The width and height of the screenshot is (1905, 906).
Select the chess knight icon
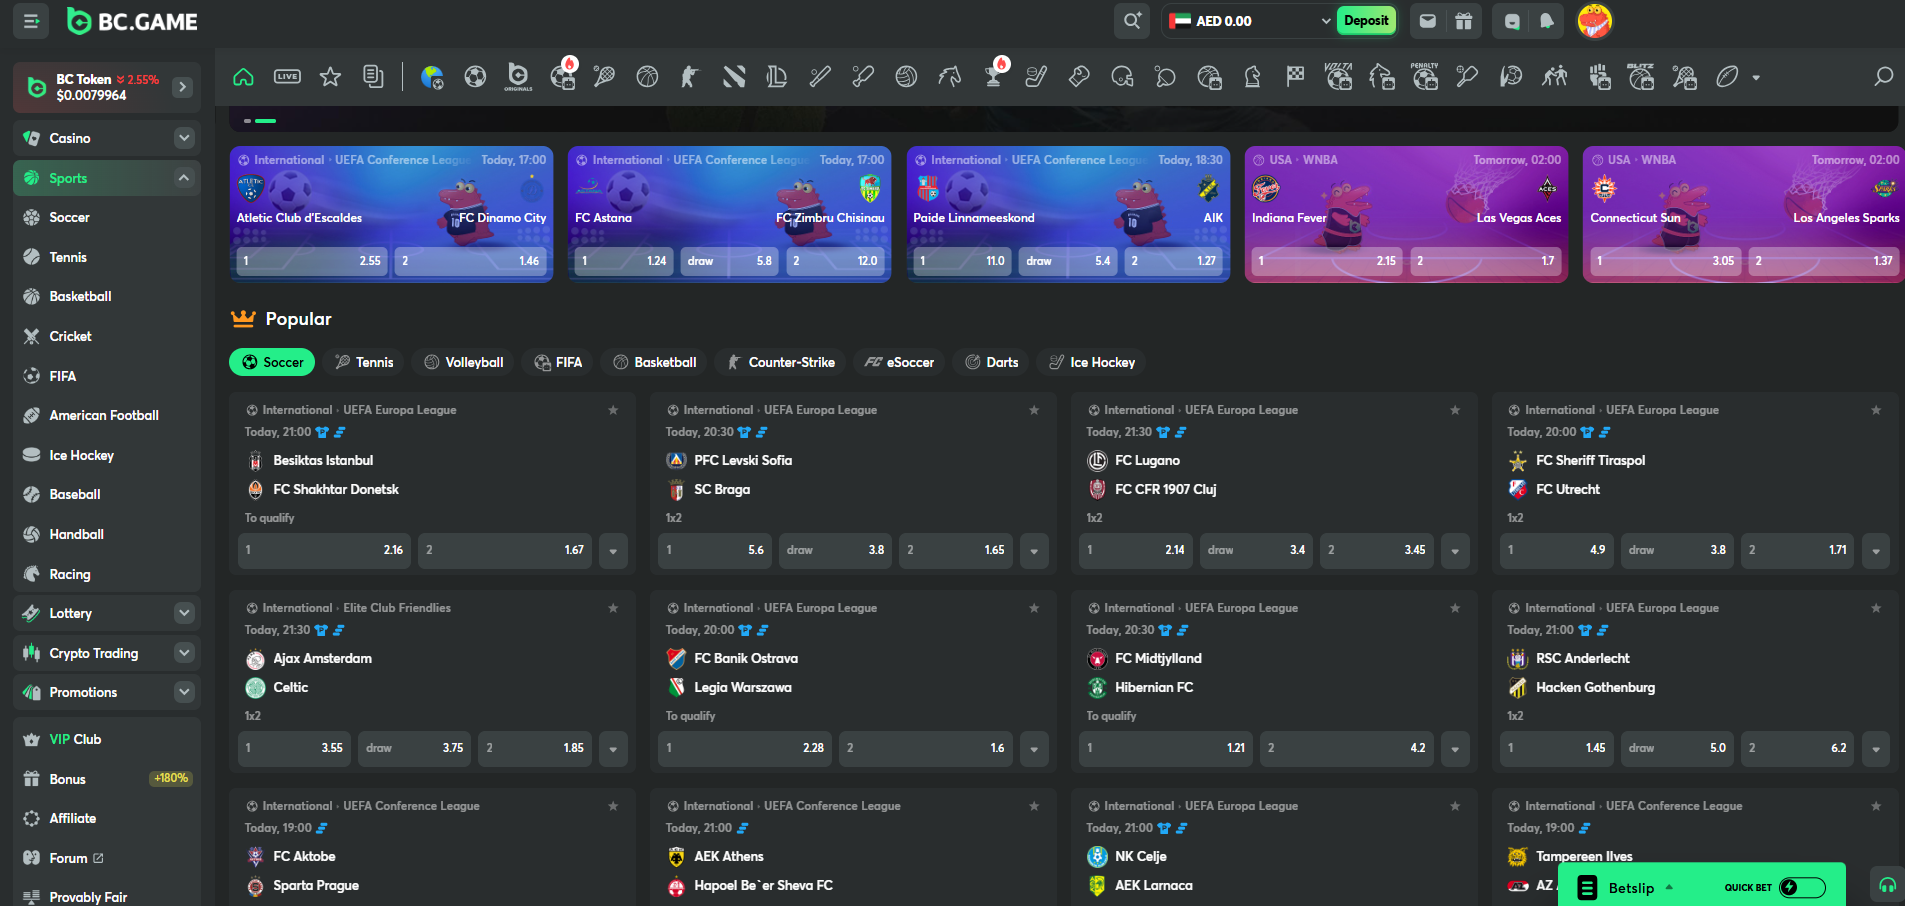[1252, 77]
